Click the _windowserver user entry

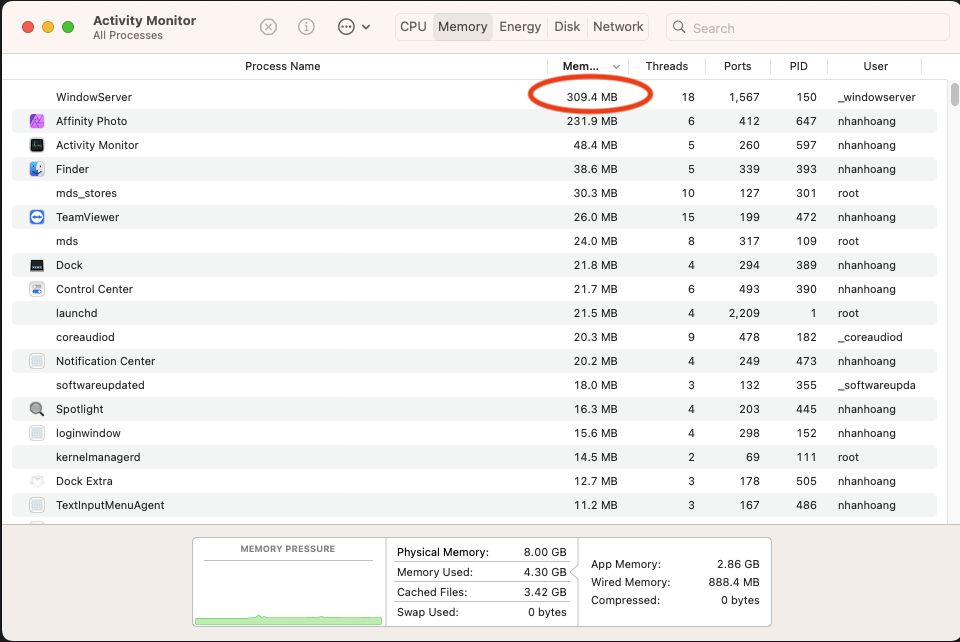coord(877,97)
